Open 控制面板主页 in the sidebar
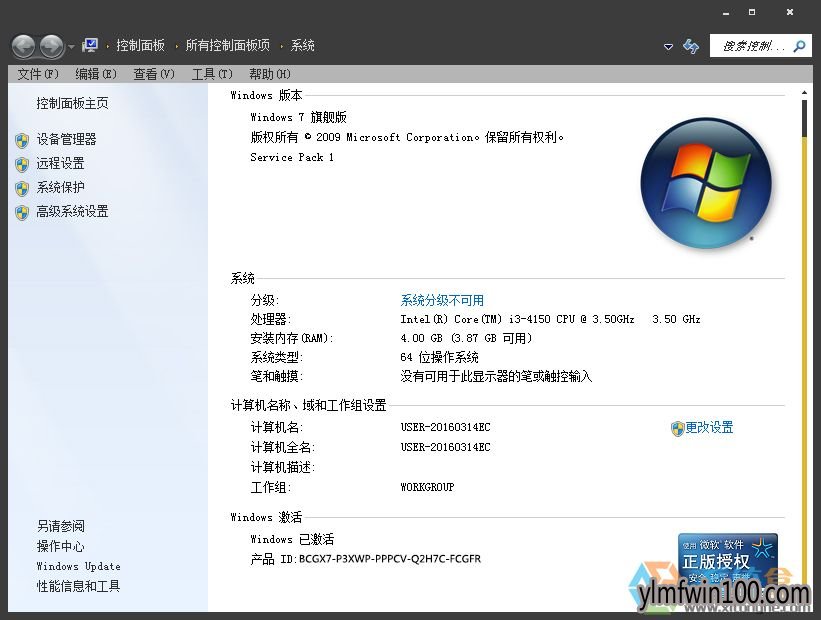 coord(72,103)
